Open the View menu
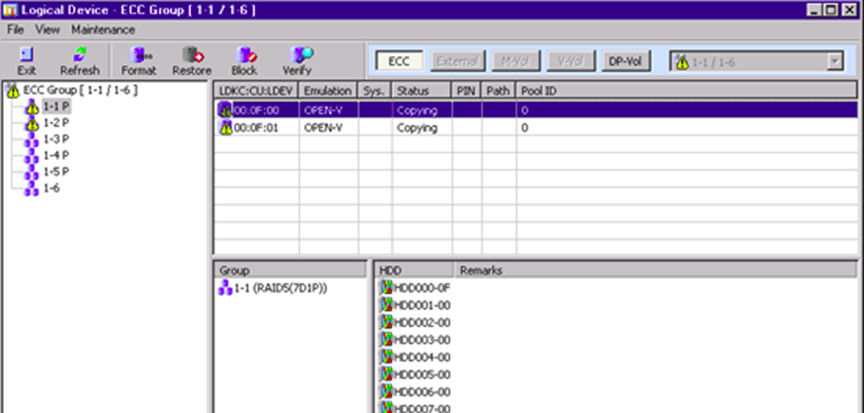 [47, 30]
